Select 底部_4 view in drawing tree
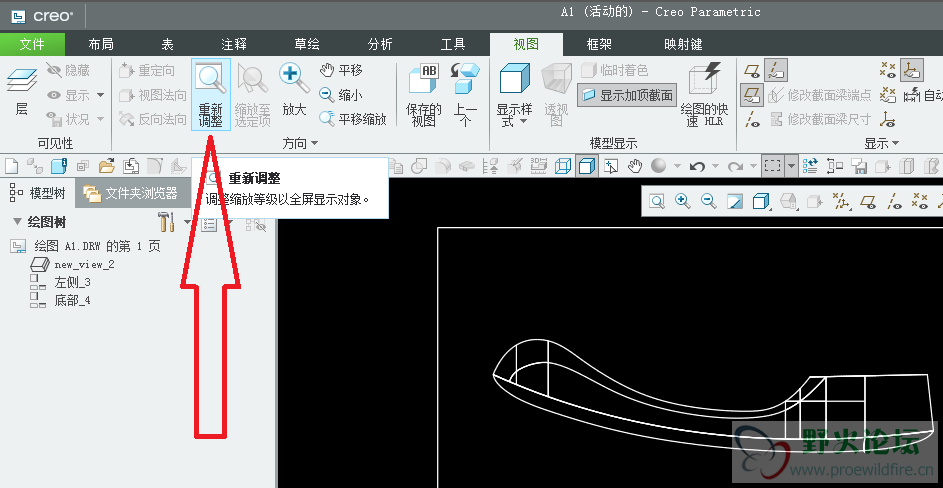This screenshot has width=943, height=488. pyautogui.click(x=61, y=300)
